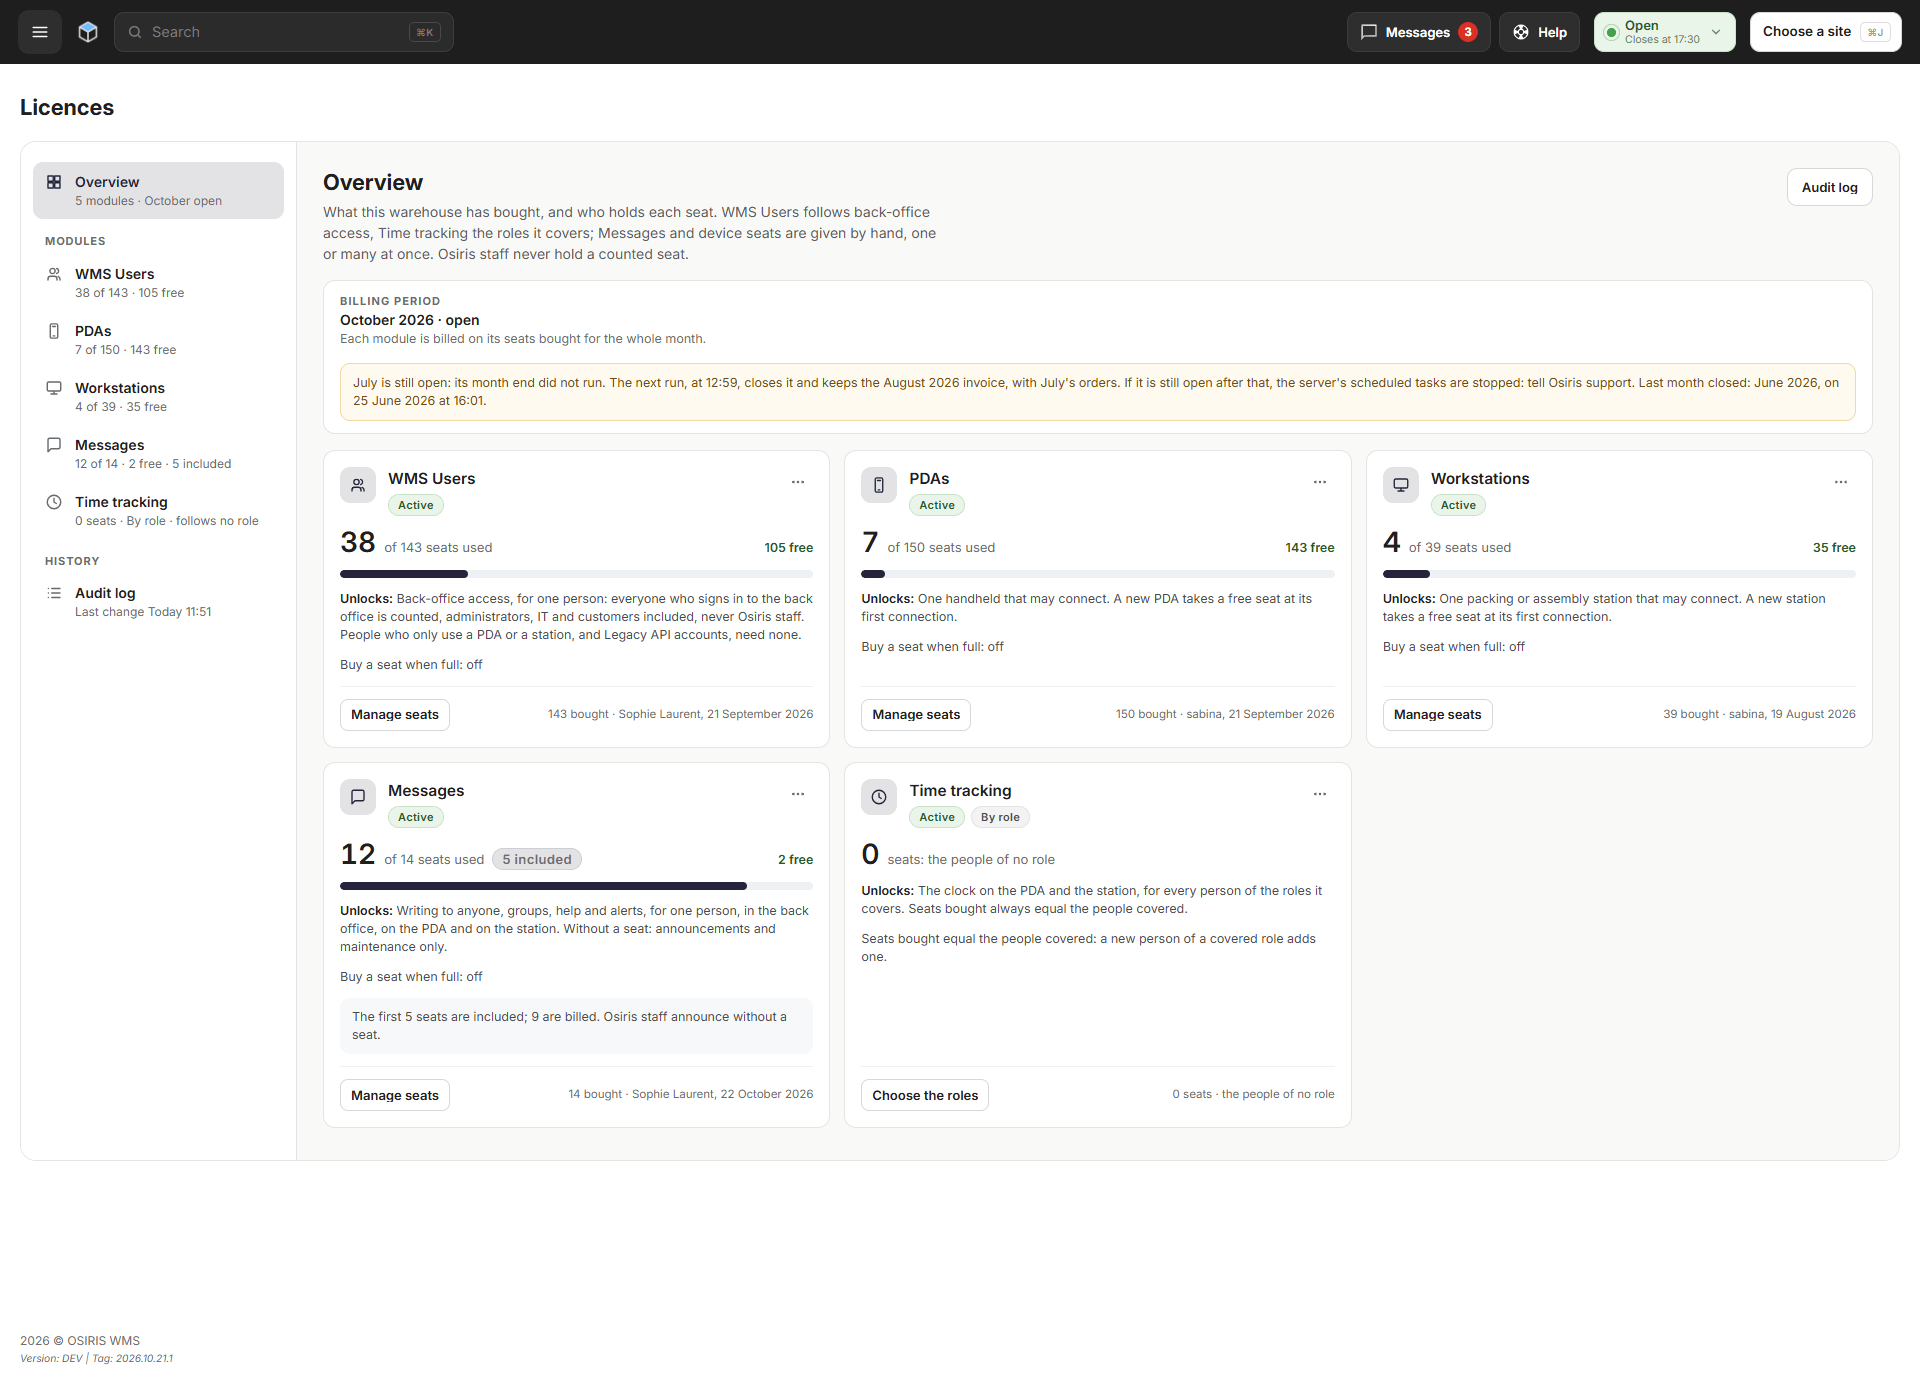1920x1392 pixels.
Task: Open the Workstations card more options menu
Action: point(1841,482)
